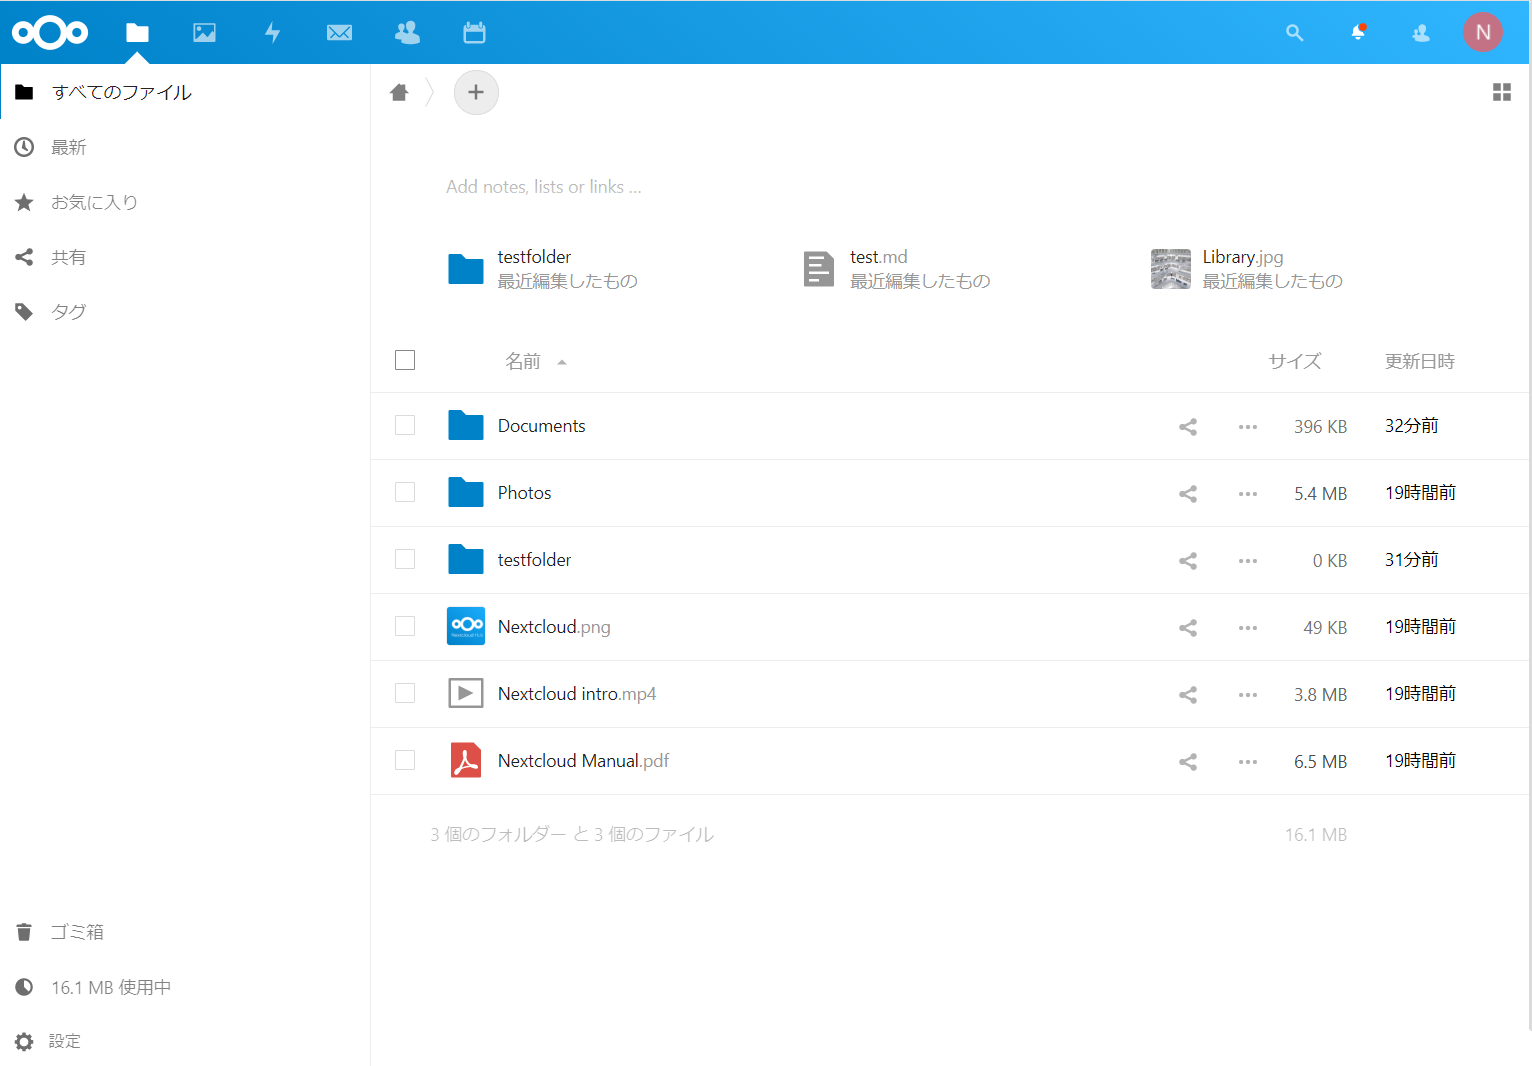Select 共有 shares in sidebar
This screenshot has height=1066, width=1532.
(185, 257)
